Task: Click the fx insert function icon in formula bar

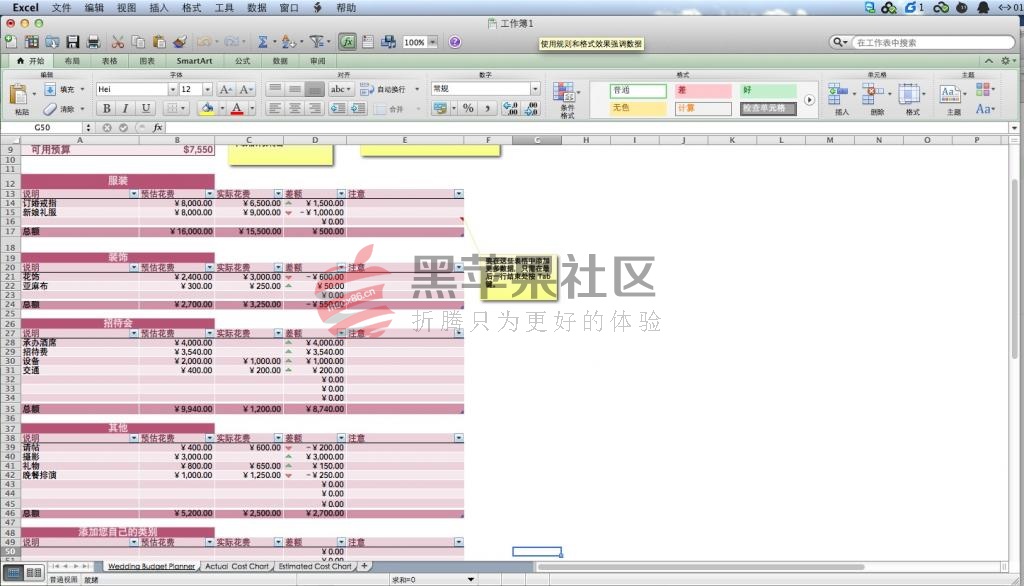Action: point(157,127)
